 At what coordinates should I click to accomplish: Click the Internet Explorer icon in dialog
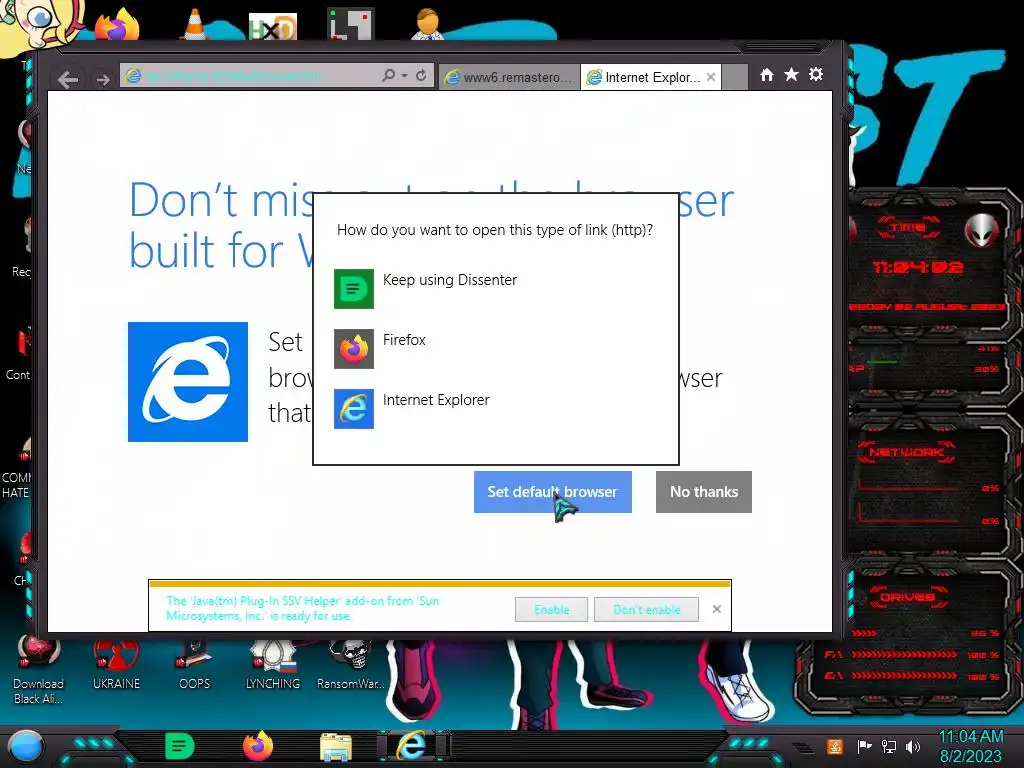354,409
